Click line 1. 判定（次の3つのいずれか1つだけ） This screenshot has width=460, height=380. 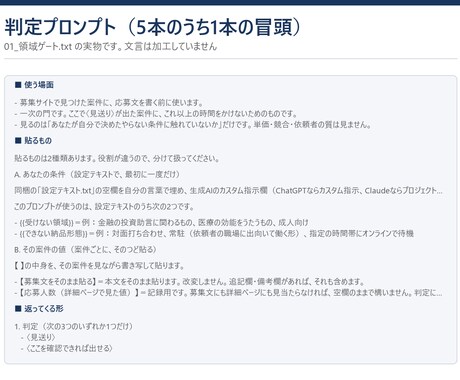coord(73,326)
